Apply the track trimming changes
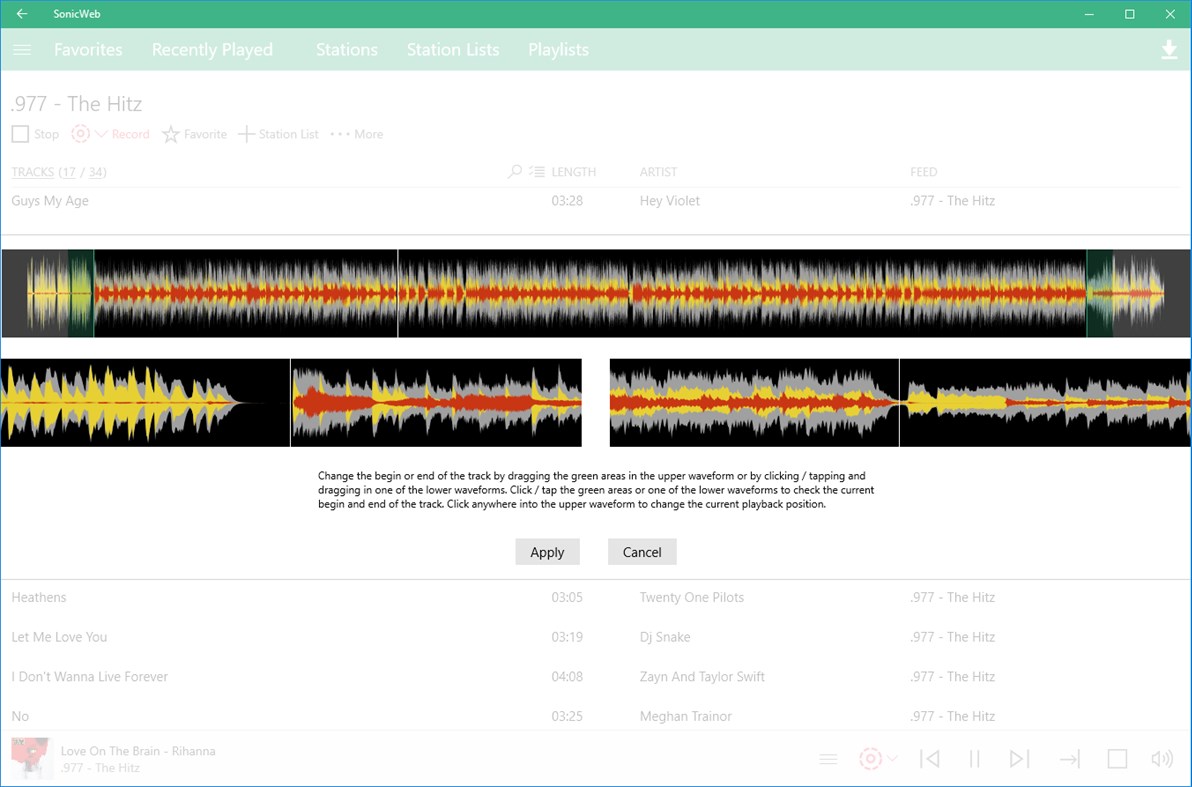 coord(547,551)
